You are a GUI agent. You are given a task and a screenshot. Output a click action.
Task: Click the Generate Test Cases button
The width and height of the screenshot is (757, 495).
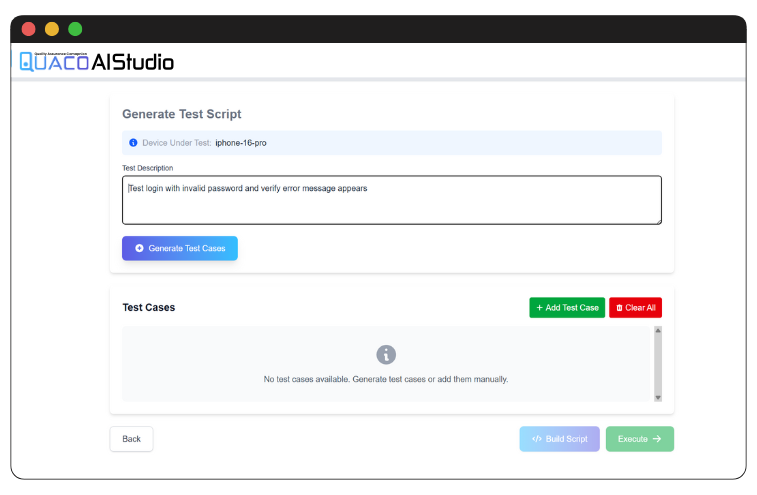click(180, 248)
